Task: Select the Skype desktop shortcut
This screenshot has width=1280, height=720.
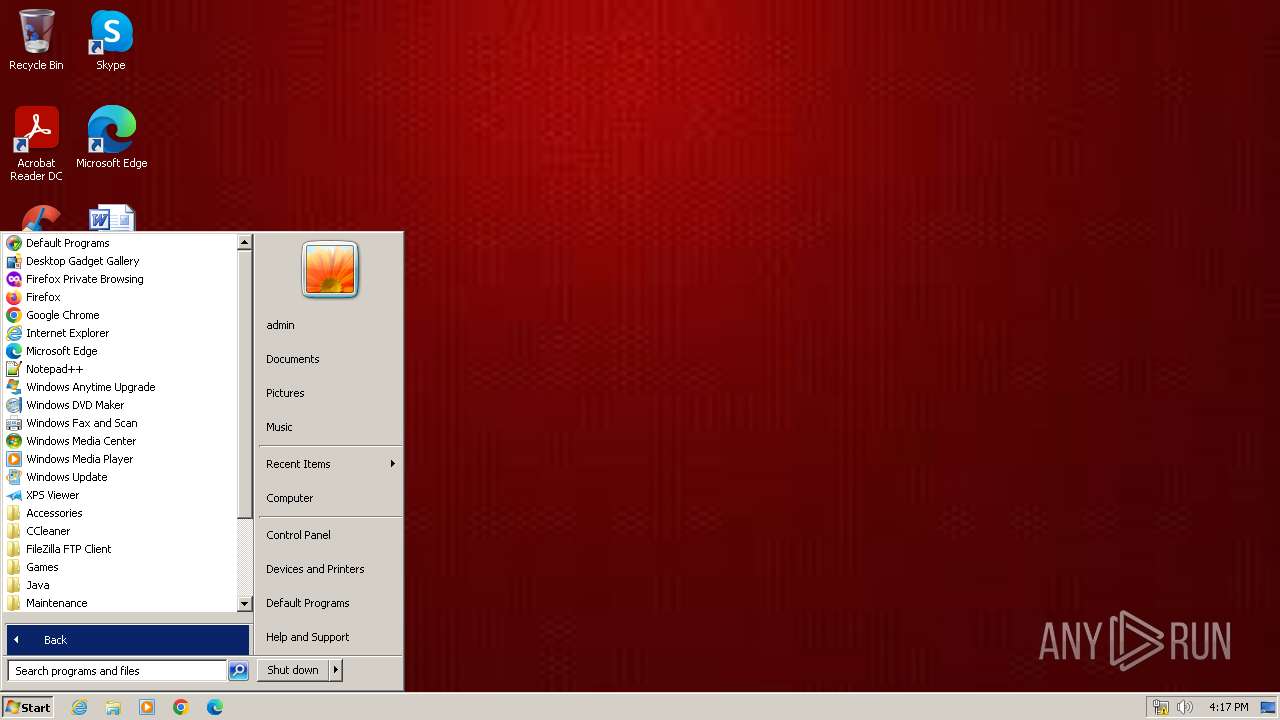Action: pyautogui.click(x=111, y=40)
